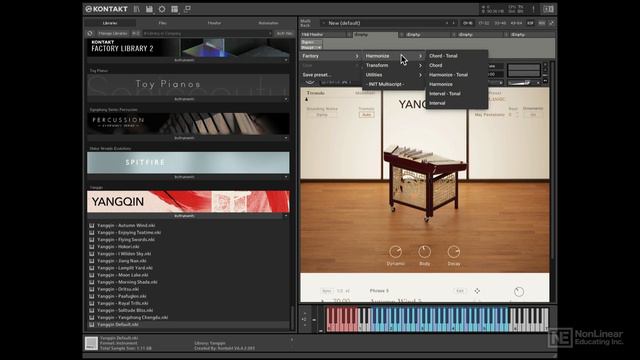
Task: Click file icon next to Yangqin - Autumn Wind.nki
Action: point(92,225)
